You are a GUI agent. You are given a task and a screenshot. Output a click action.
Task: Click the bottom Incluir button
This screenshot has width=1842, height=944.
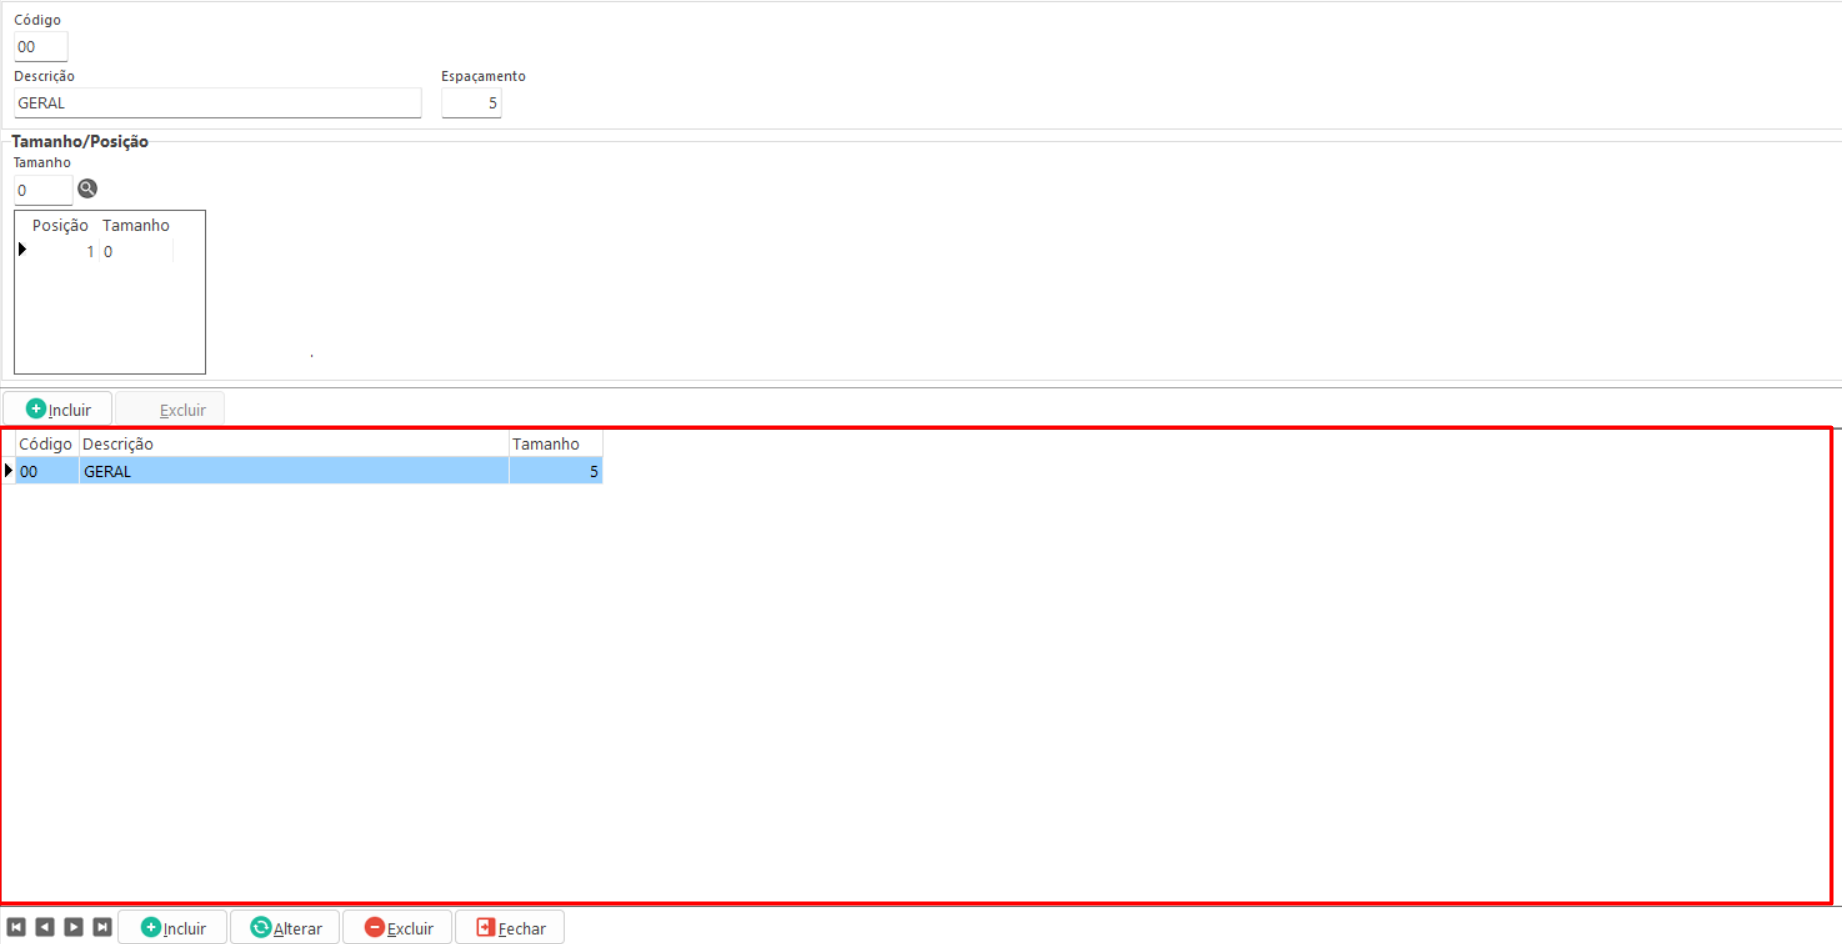click(173, 928)
